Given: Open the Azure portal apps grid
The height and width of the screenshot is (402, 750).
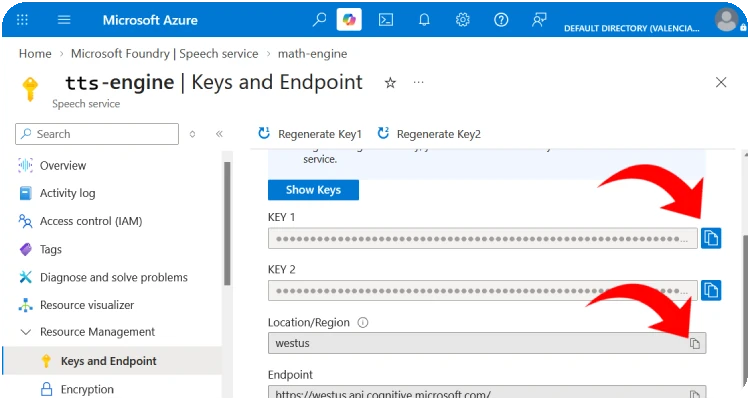Looking at the screenshot, I should click(x=22, y=20).
